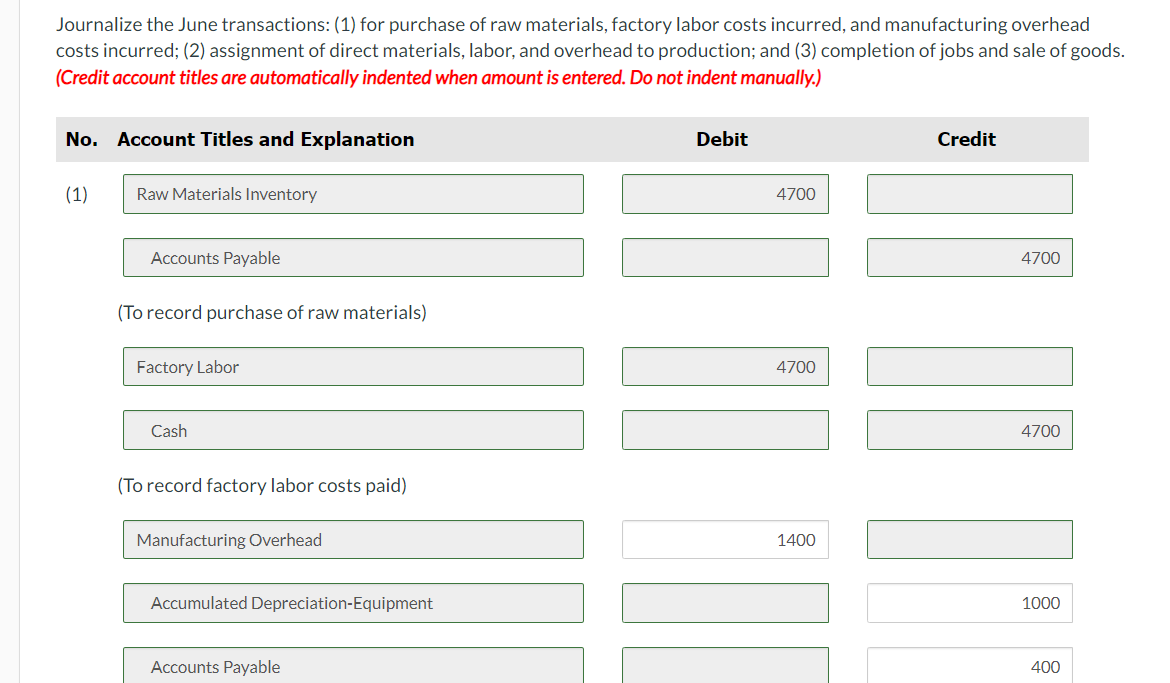Image resolution: width=1170 pixels, height=683 pixels.
Task: Click the Manufacturing Overhead account title field
Action: point(353,540)
